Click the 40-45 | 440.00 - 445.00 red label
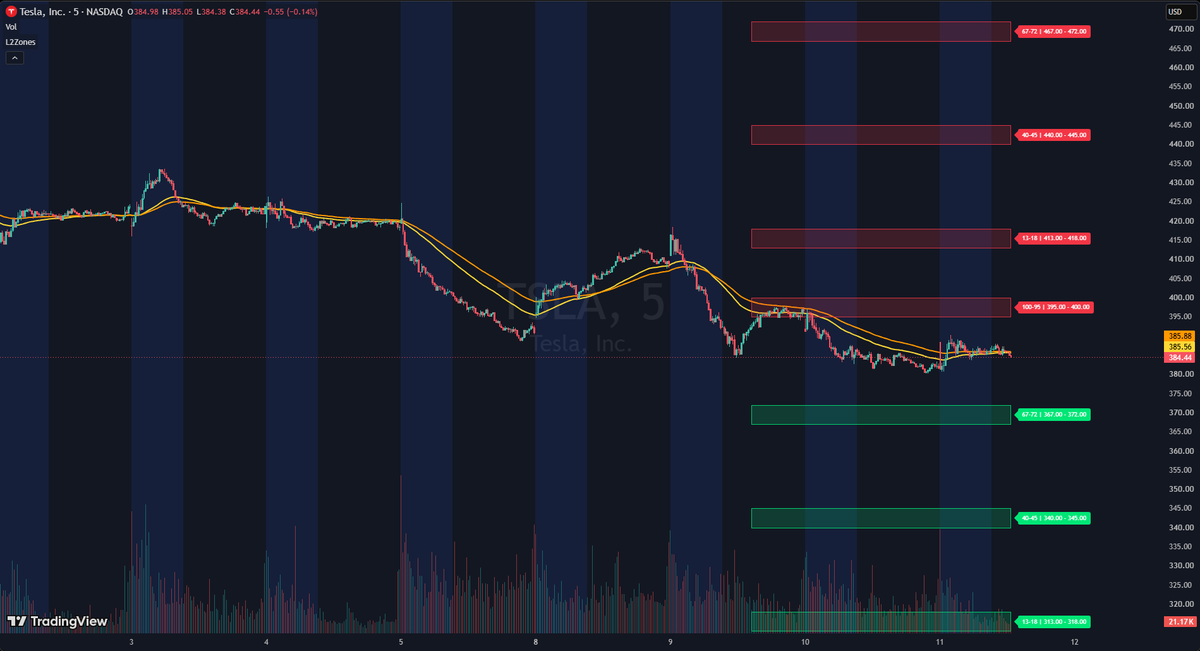1200x651 pixels. pyautogui.click(x=1054, y=135)
